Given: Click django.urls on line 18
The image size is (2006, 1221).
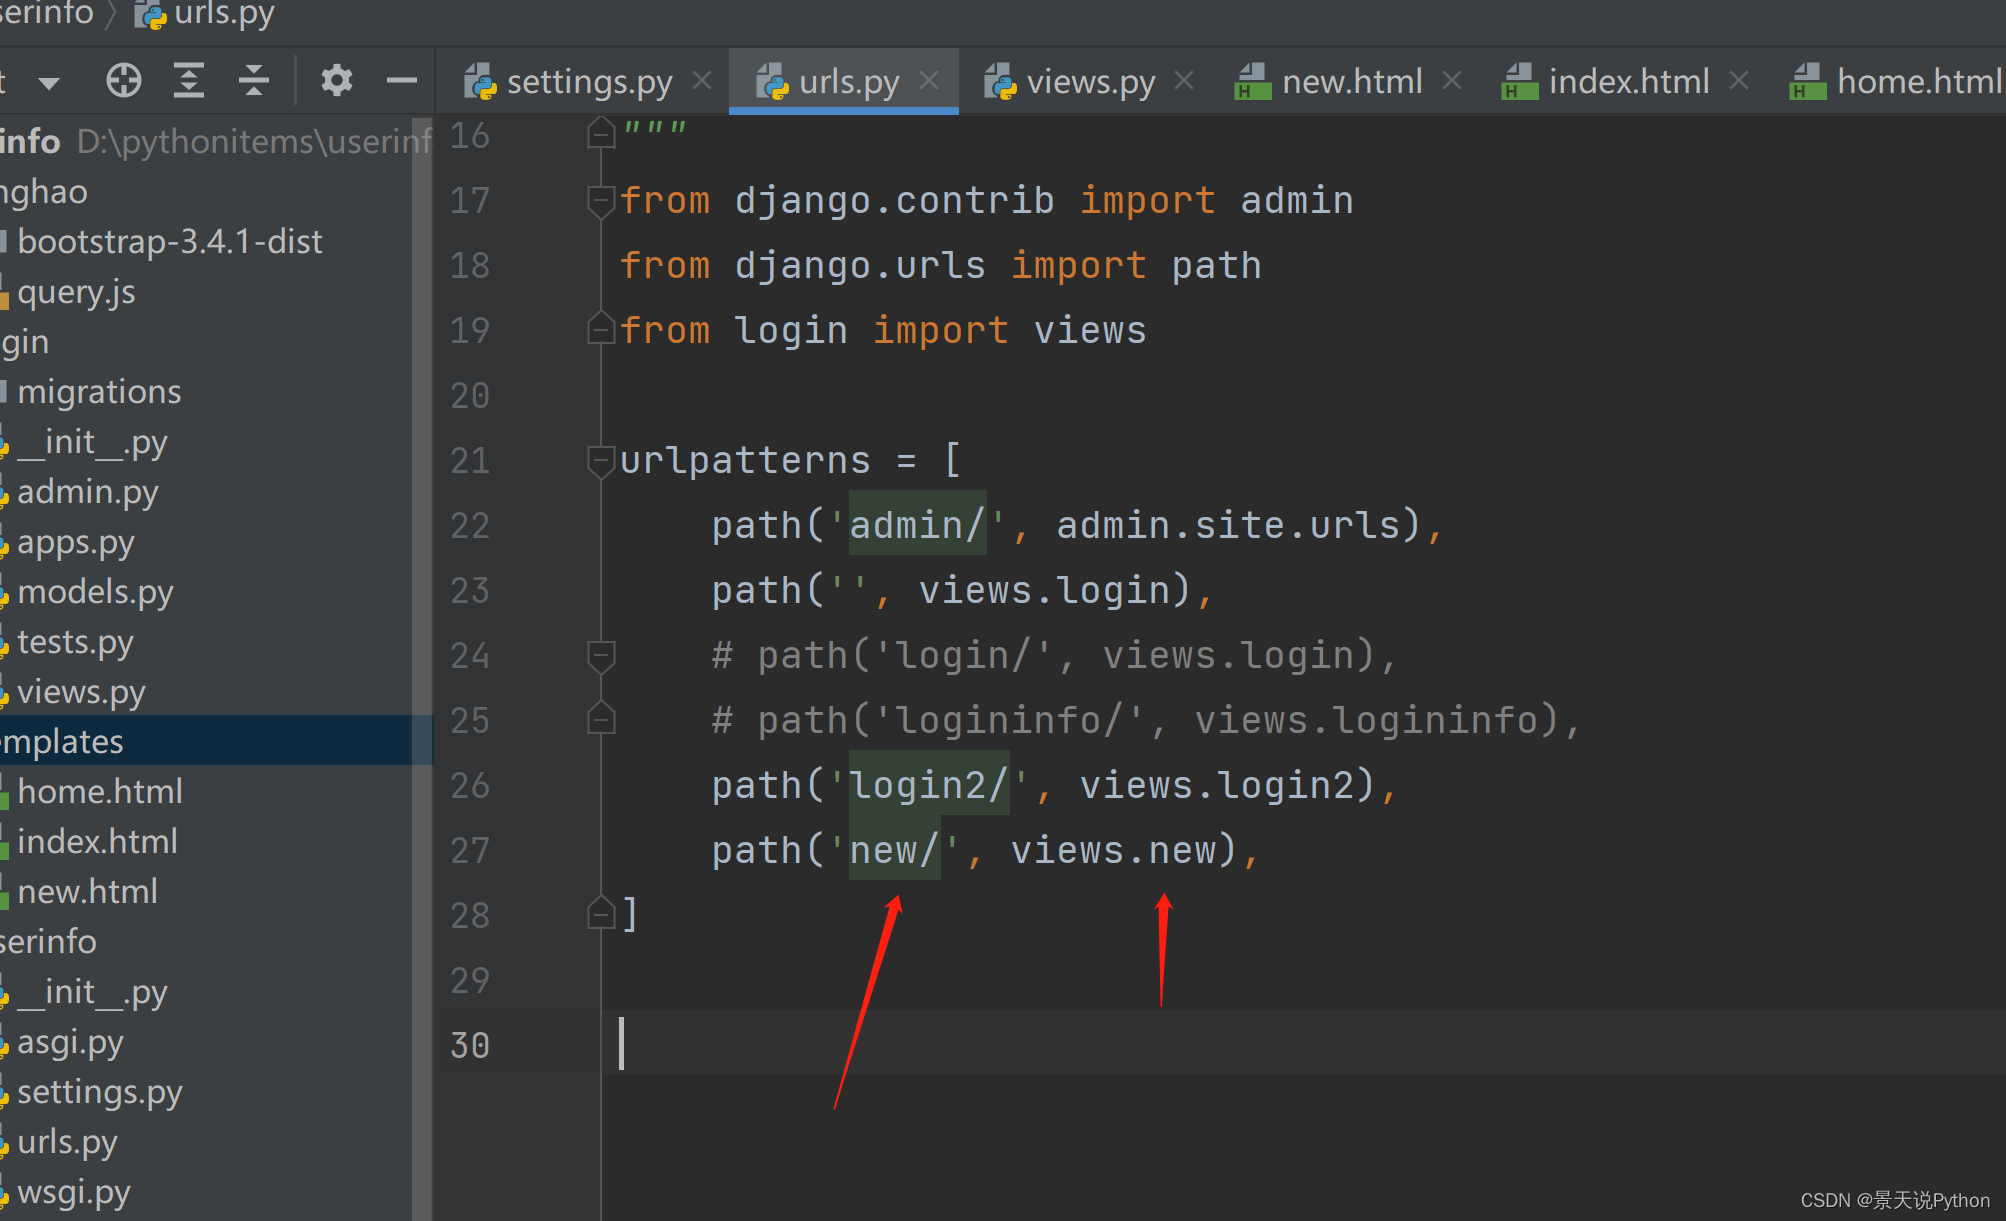Looking at the screenshot, I should 860,265.
